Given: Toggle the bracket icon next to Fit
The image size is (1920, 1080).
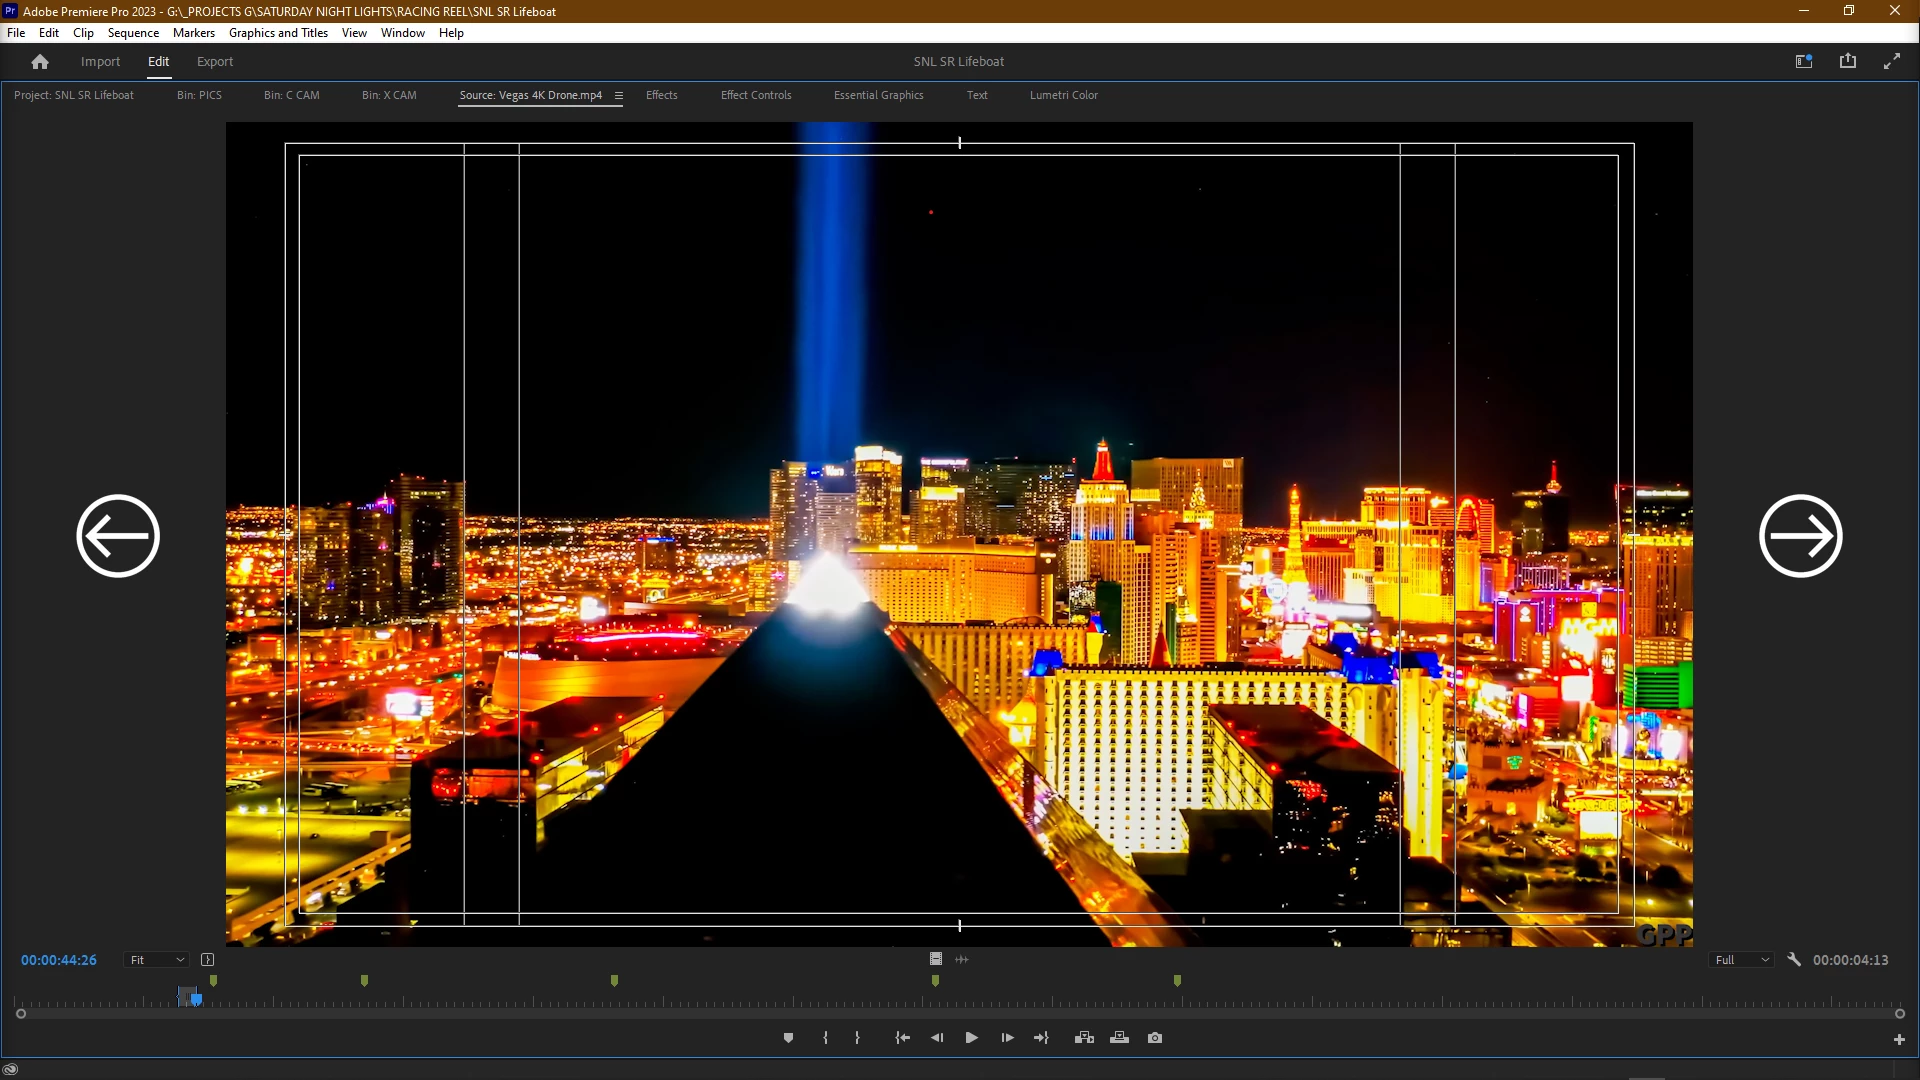Looking at the screenshot, I should (207, 960).
